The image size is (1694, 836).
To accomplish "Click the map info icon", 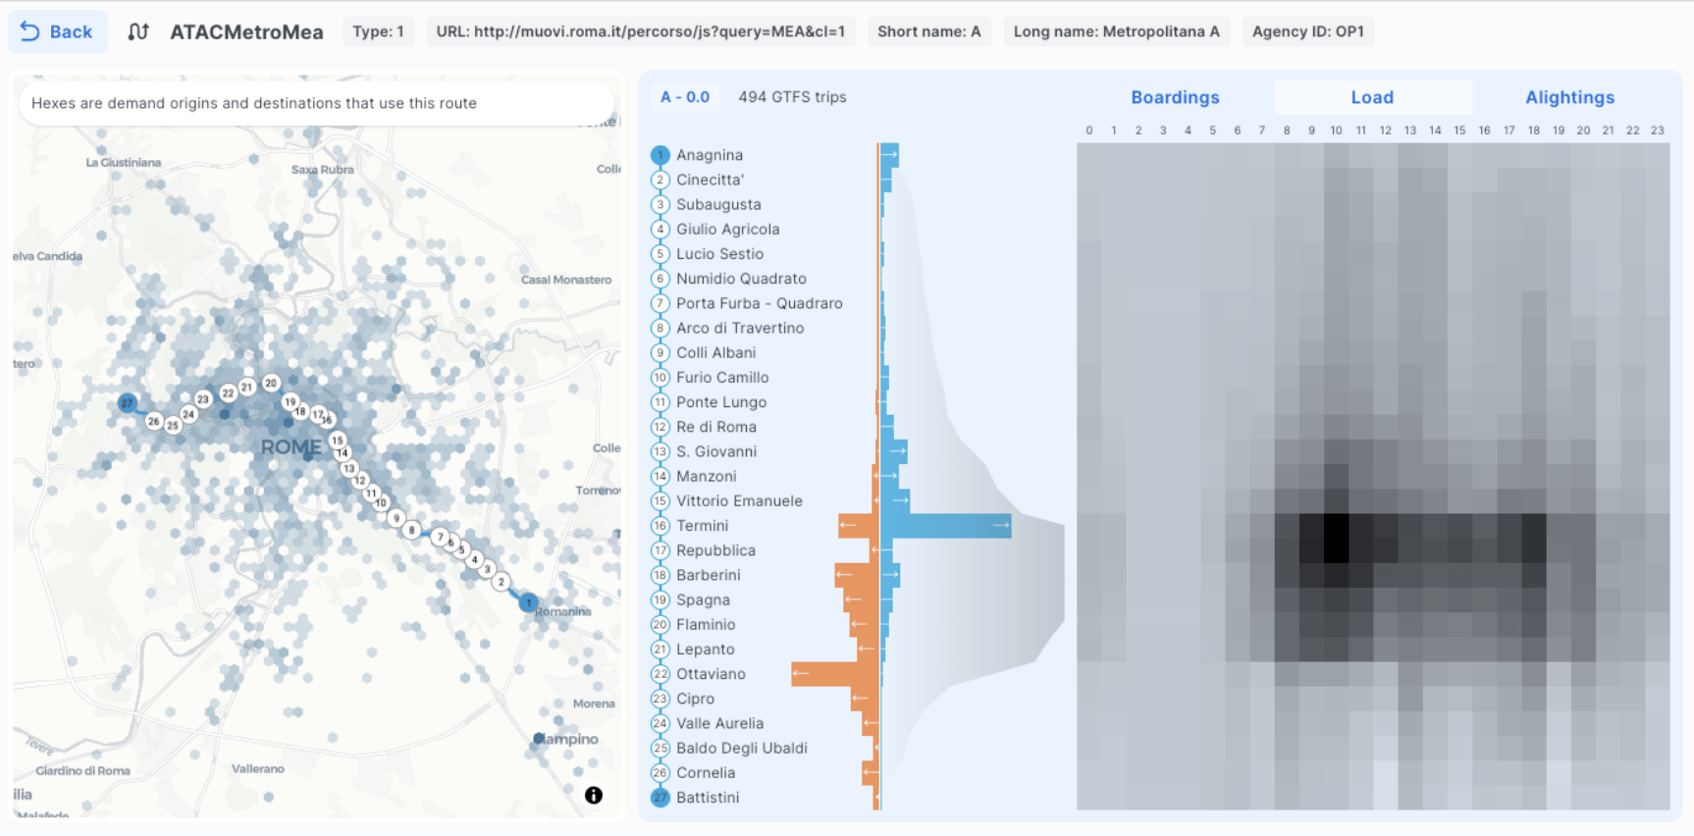I will pyautogui.click(x=593, y=795).
